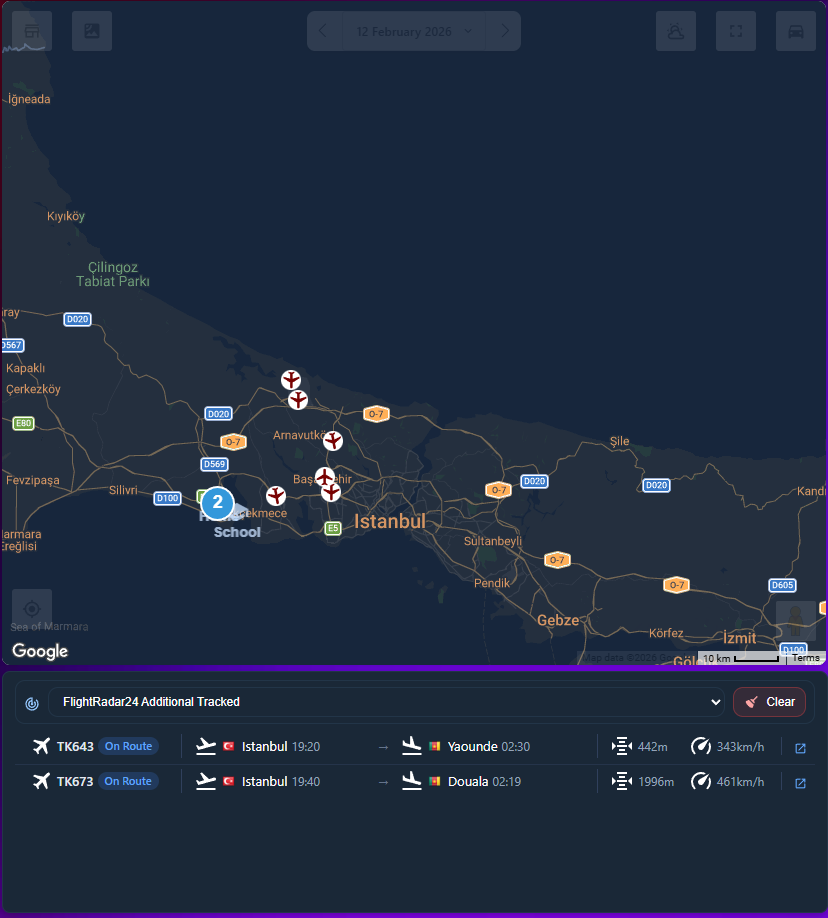Select the plane marker beside Arnavutköy label
Image resolution: width=828 pixels, height=918 pixels.
333,440
